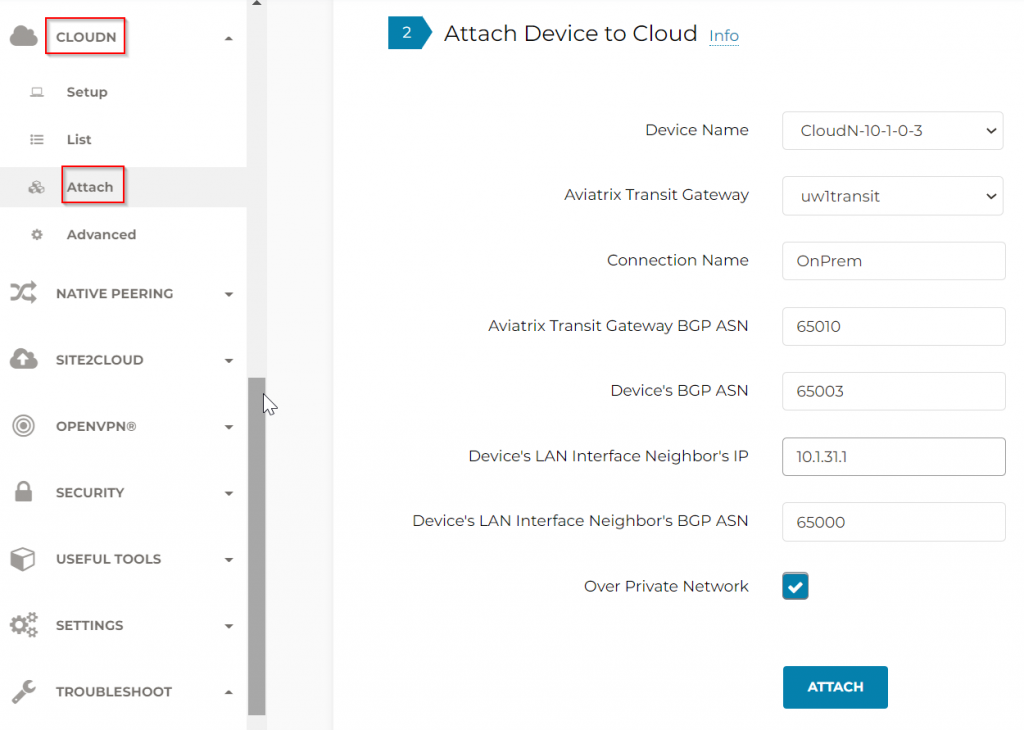Screen dimensions: 1024x730
Task: Click the LAN Interface Neighbor's IP field
Action: (893, 456)
